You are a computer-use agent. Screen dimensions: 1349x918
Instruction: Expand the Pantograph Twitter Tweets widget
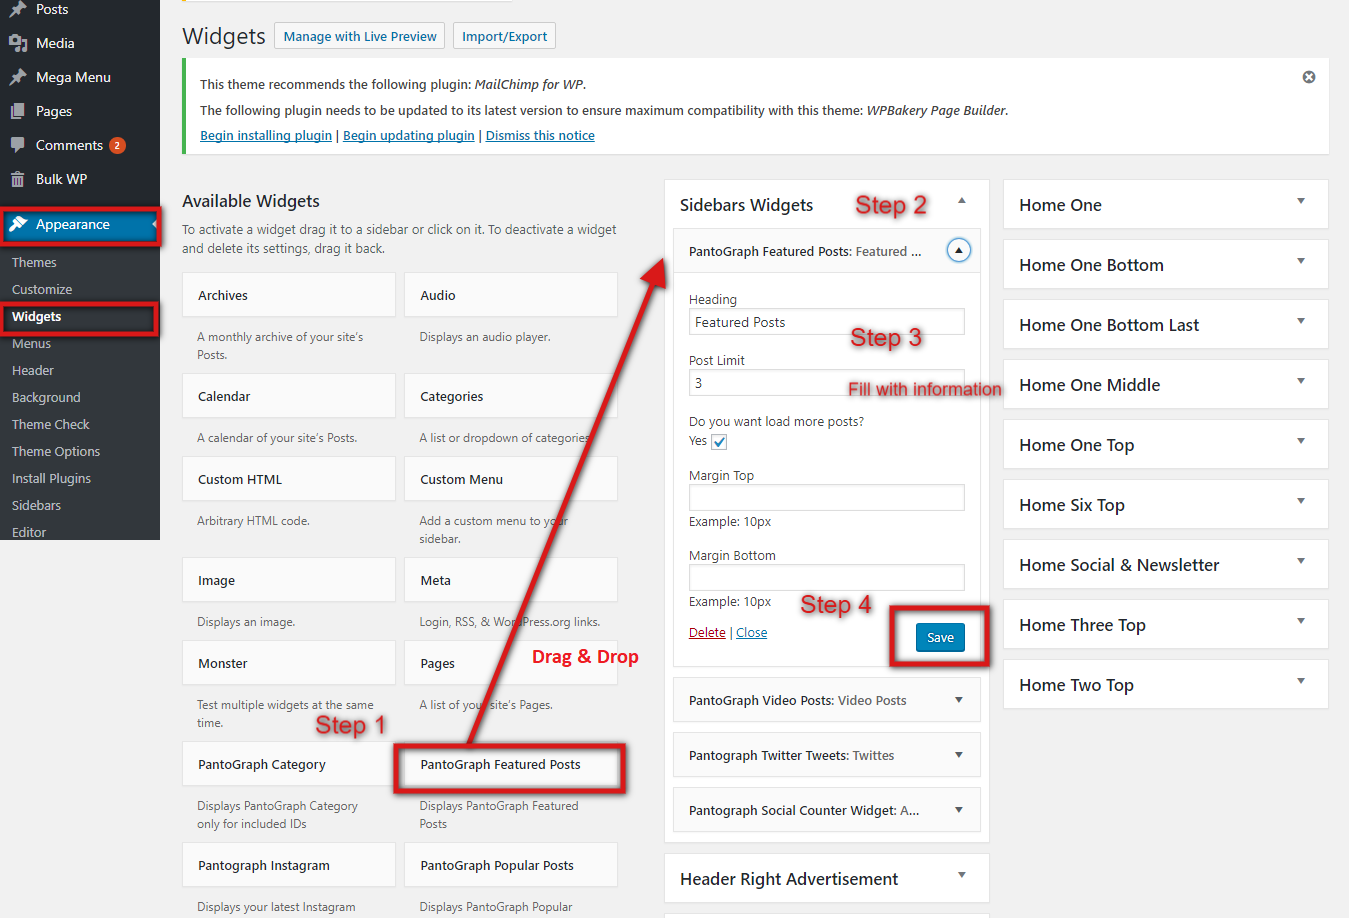point(958,755)
